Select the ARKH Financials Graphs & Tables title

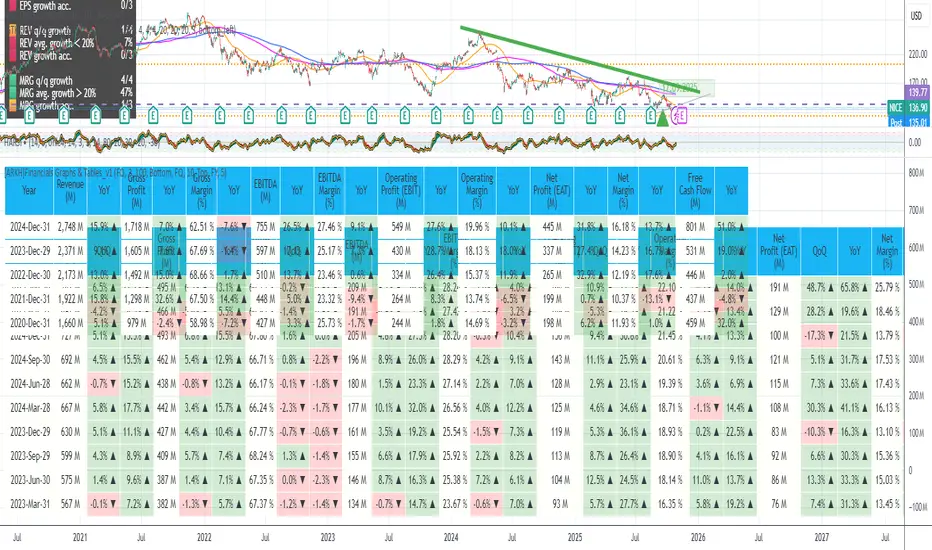tap(115, 173)
